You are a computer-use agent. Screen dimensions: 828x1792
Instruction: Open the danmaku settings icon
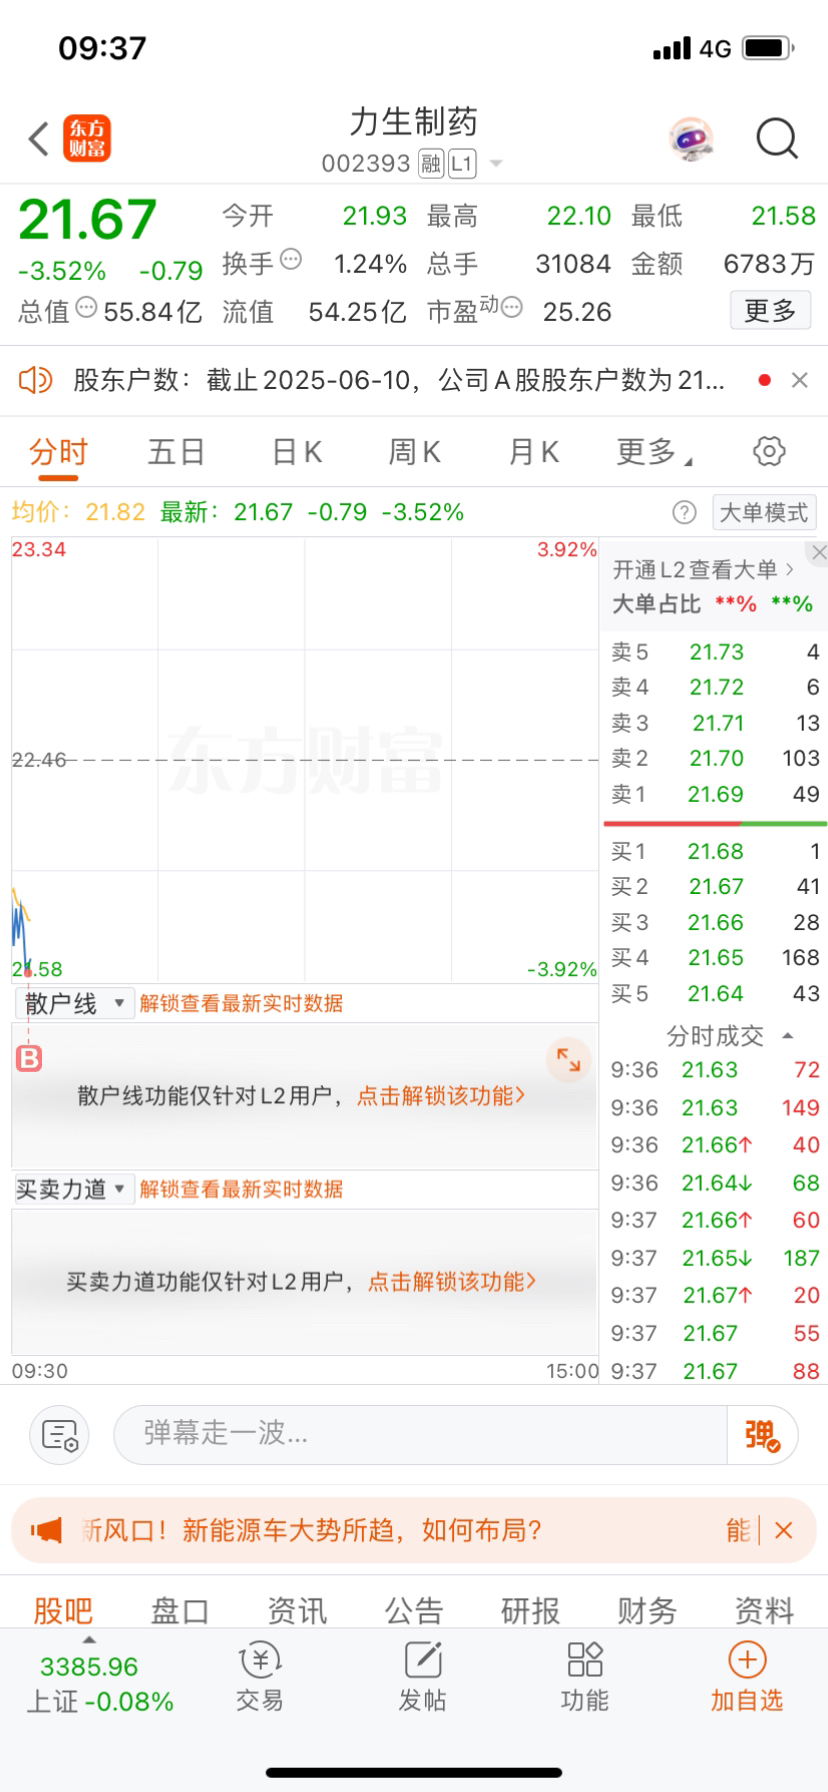point(59,1435)
